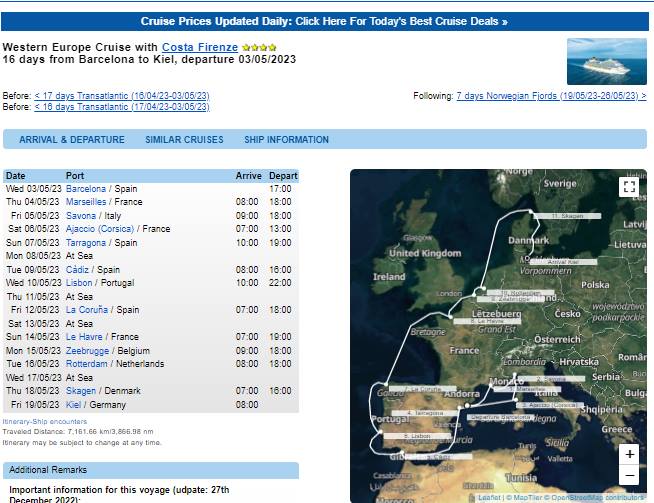Screen dimensions: 654x503
Task: Click the Ajaccio (Corsica) map label
Action: [x=550, y=405]
